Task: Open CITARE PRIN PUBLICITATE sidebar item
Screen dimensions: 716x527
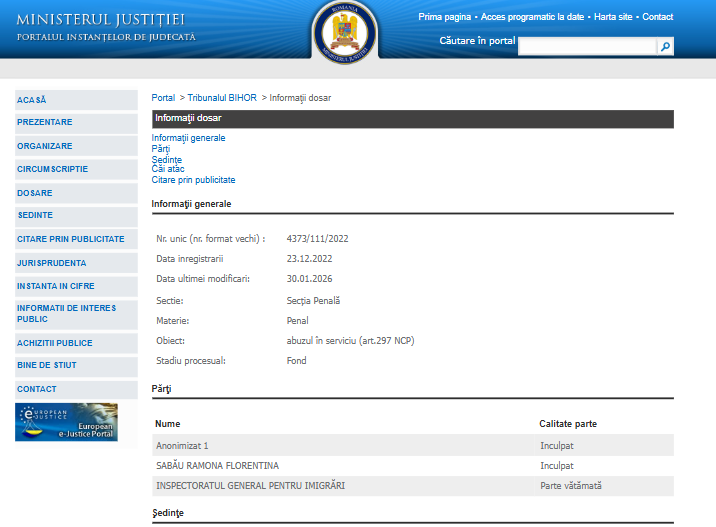Action: point(71,239)
